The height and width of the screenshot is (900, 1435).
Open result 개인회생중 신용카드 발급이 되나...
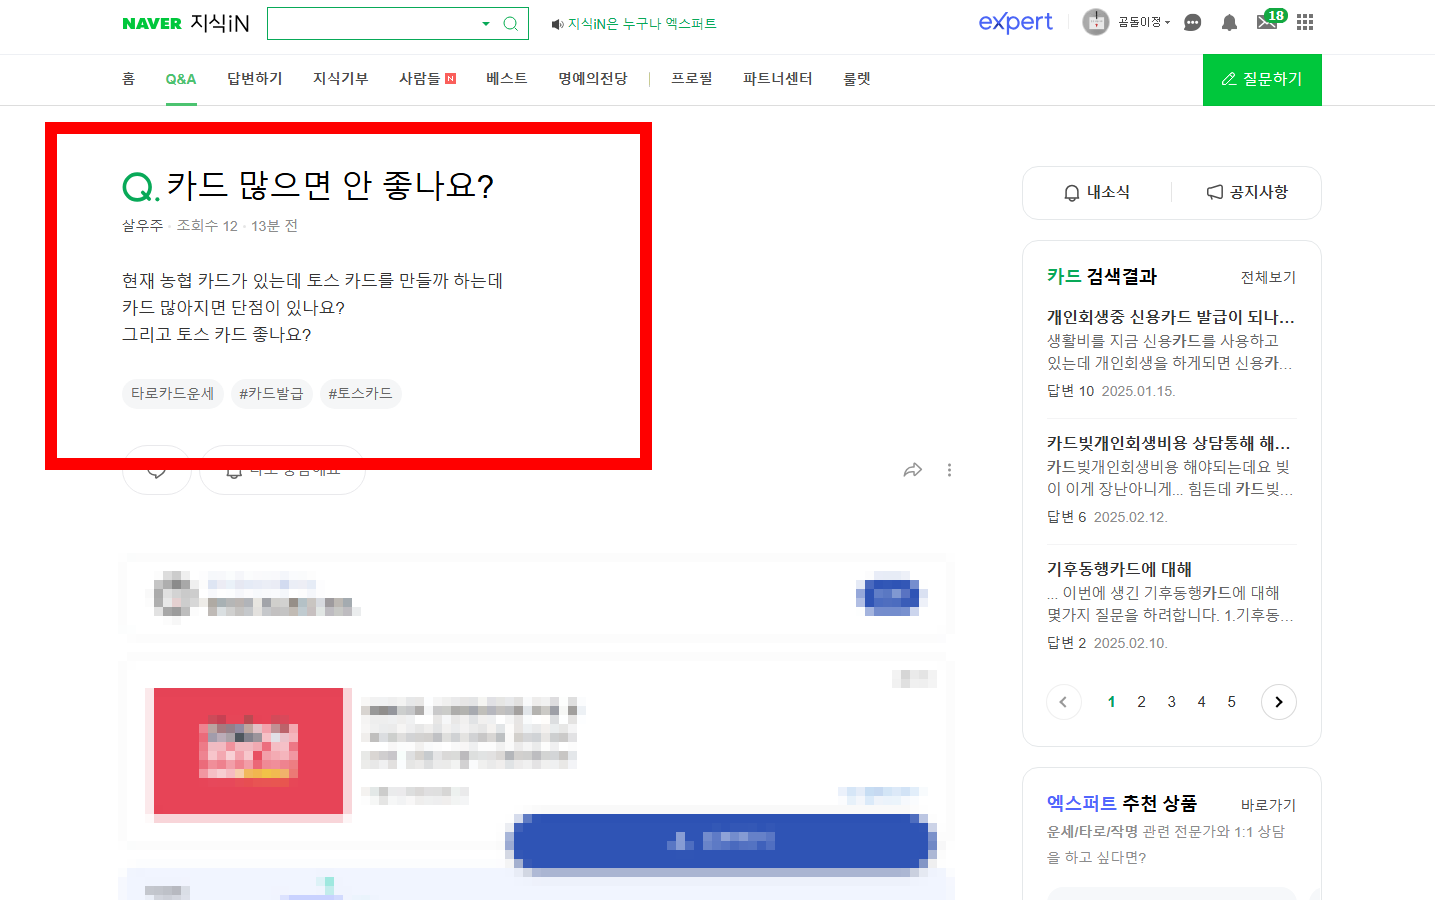(x=1171, y=317)
